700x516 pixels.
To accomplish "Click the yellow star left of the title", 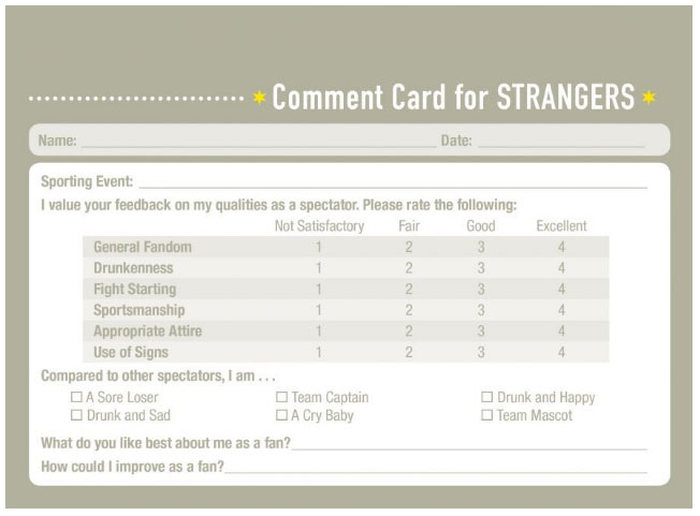I will point(259,98).
